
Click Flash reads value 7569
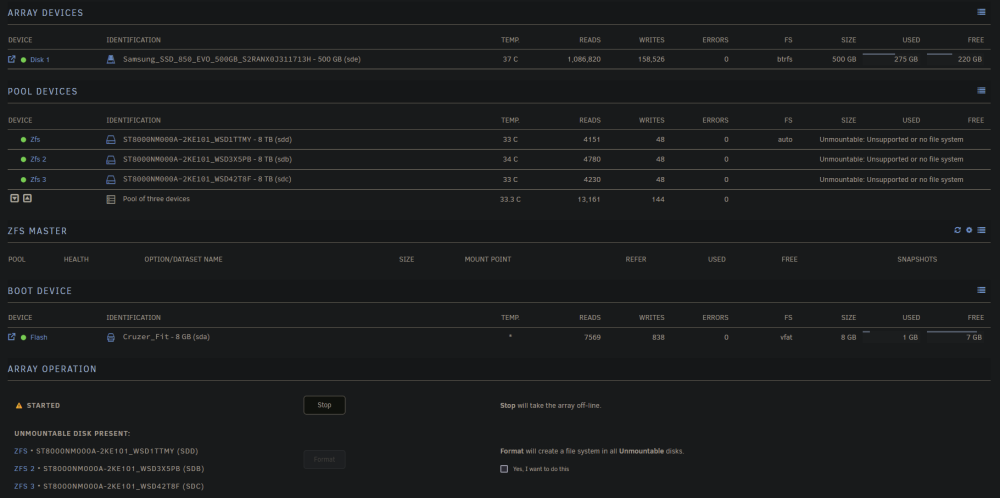[x=592, y=337]
